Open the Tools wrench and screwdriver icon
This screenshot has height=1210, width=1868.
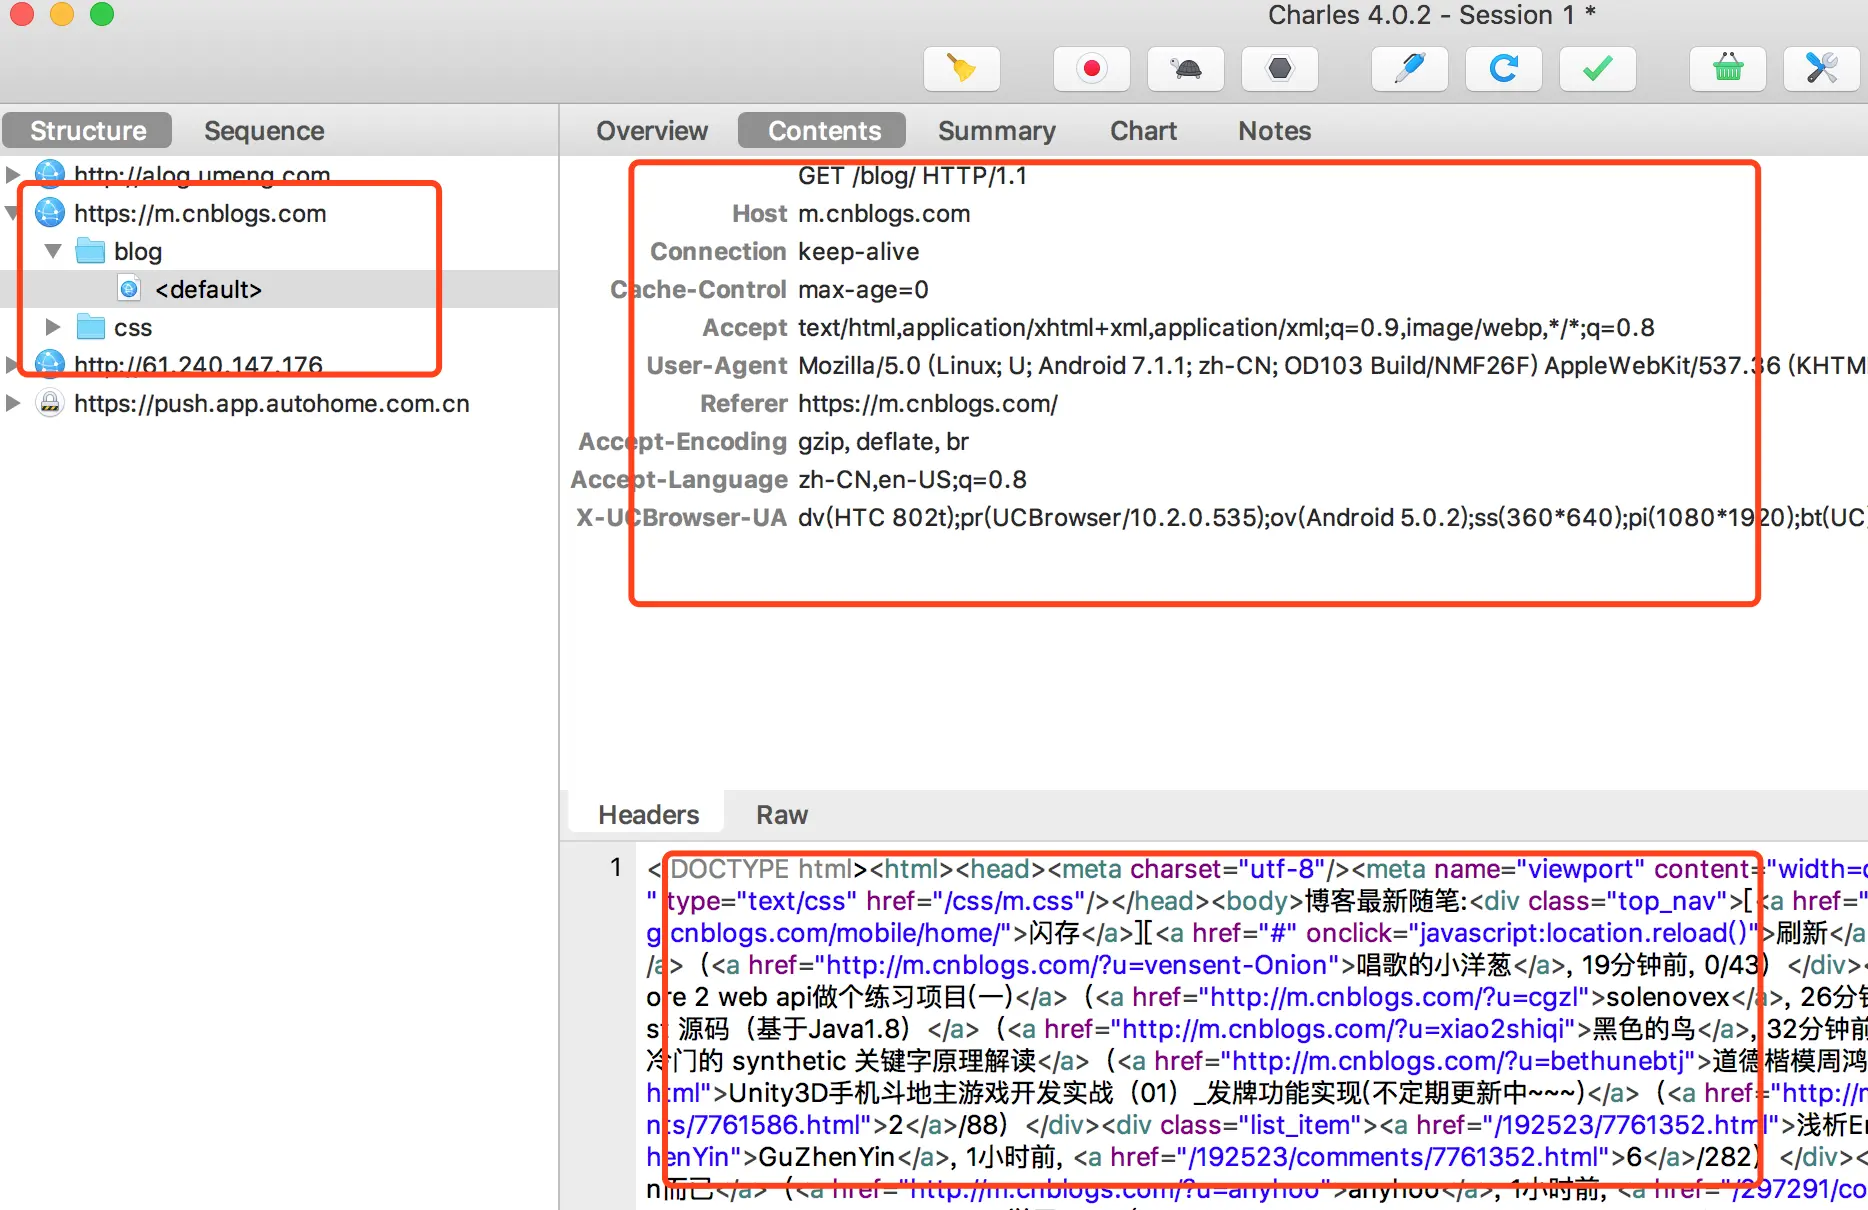(1822, 69)
